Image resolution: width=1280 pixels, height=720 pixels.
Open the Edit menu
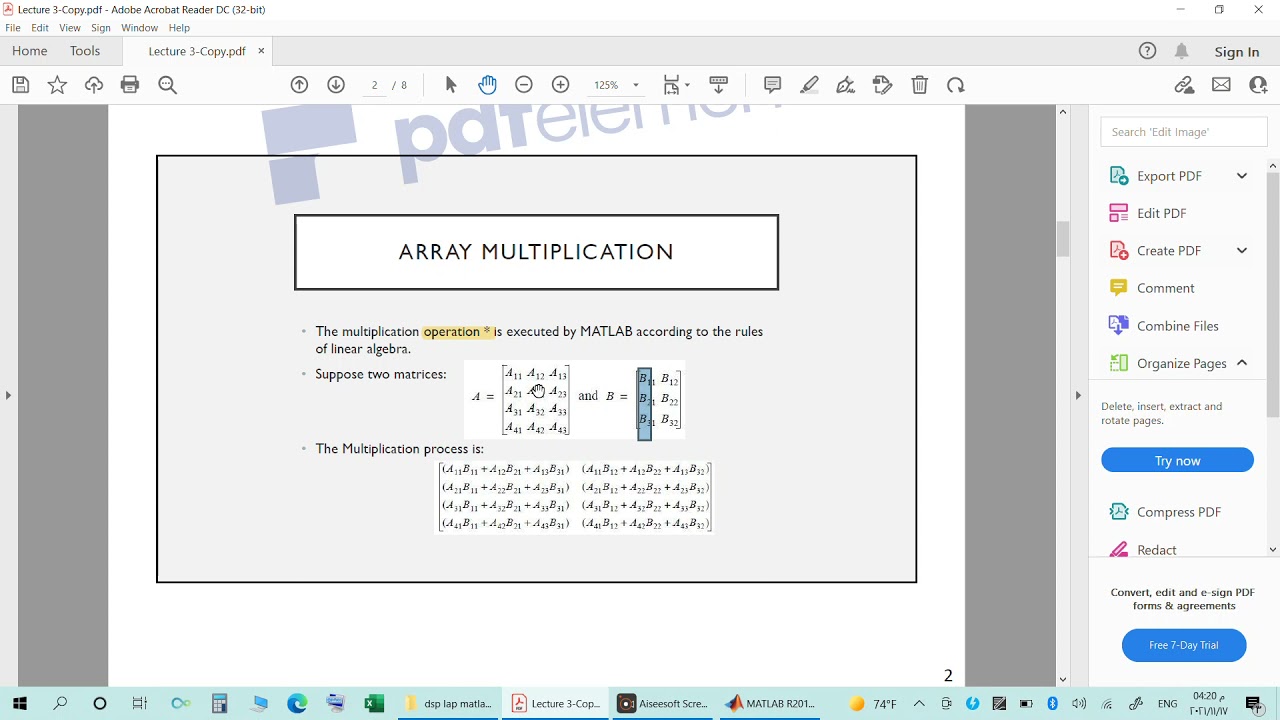40,28
